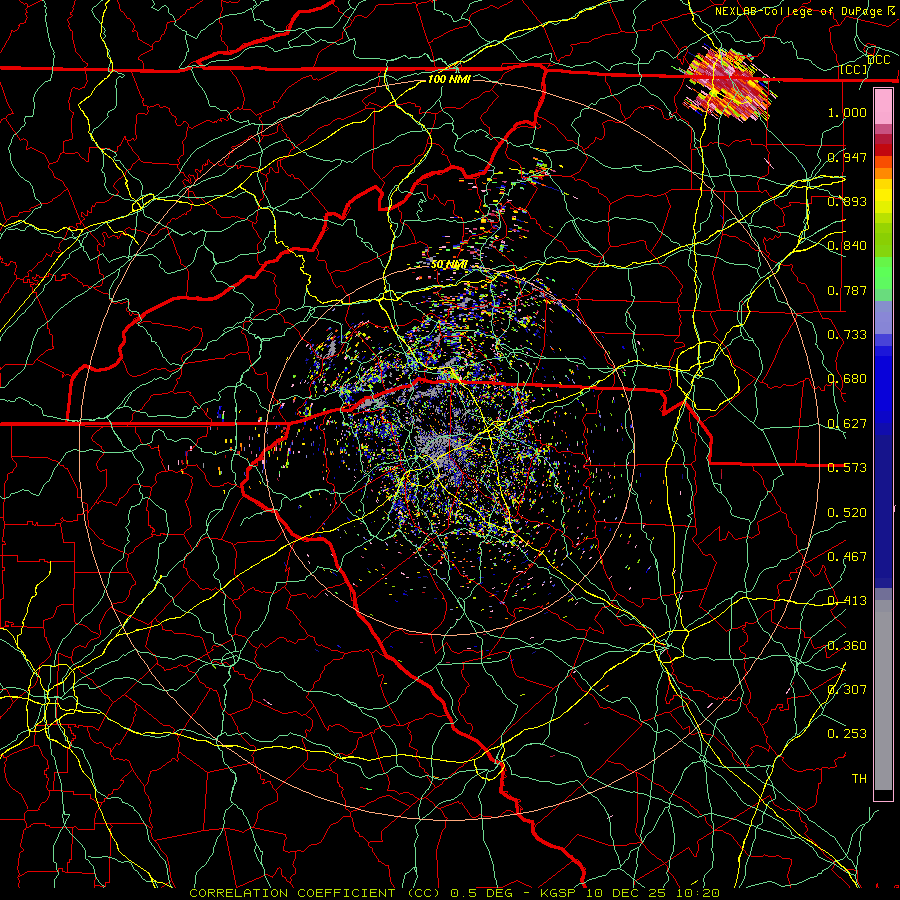Click the bright green band in color scale
900x900 pixels.
pos(883,274)
